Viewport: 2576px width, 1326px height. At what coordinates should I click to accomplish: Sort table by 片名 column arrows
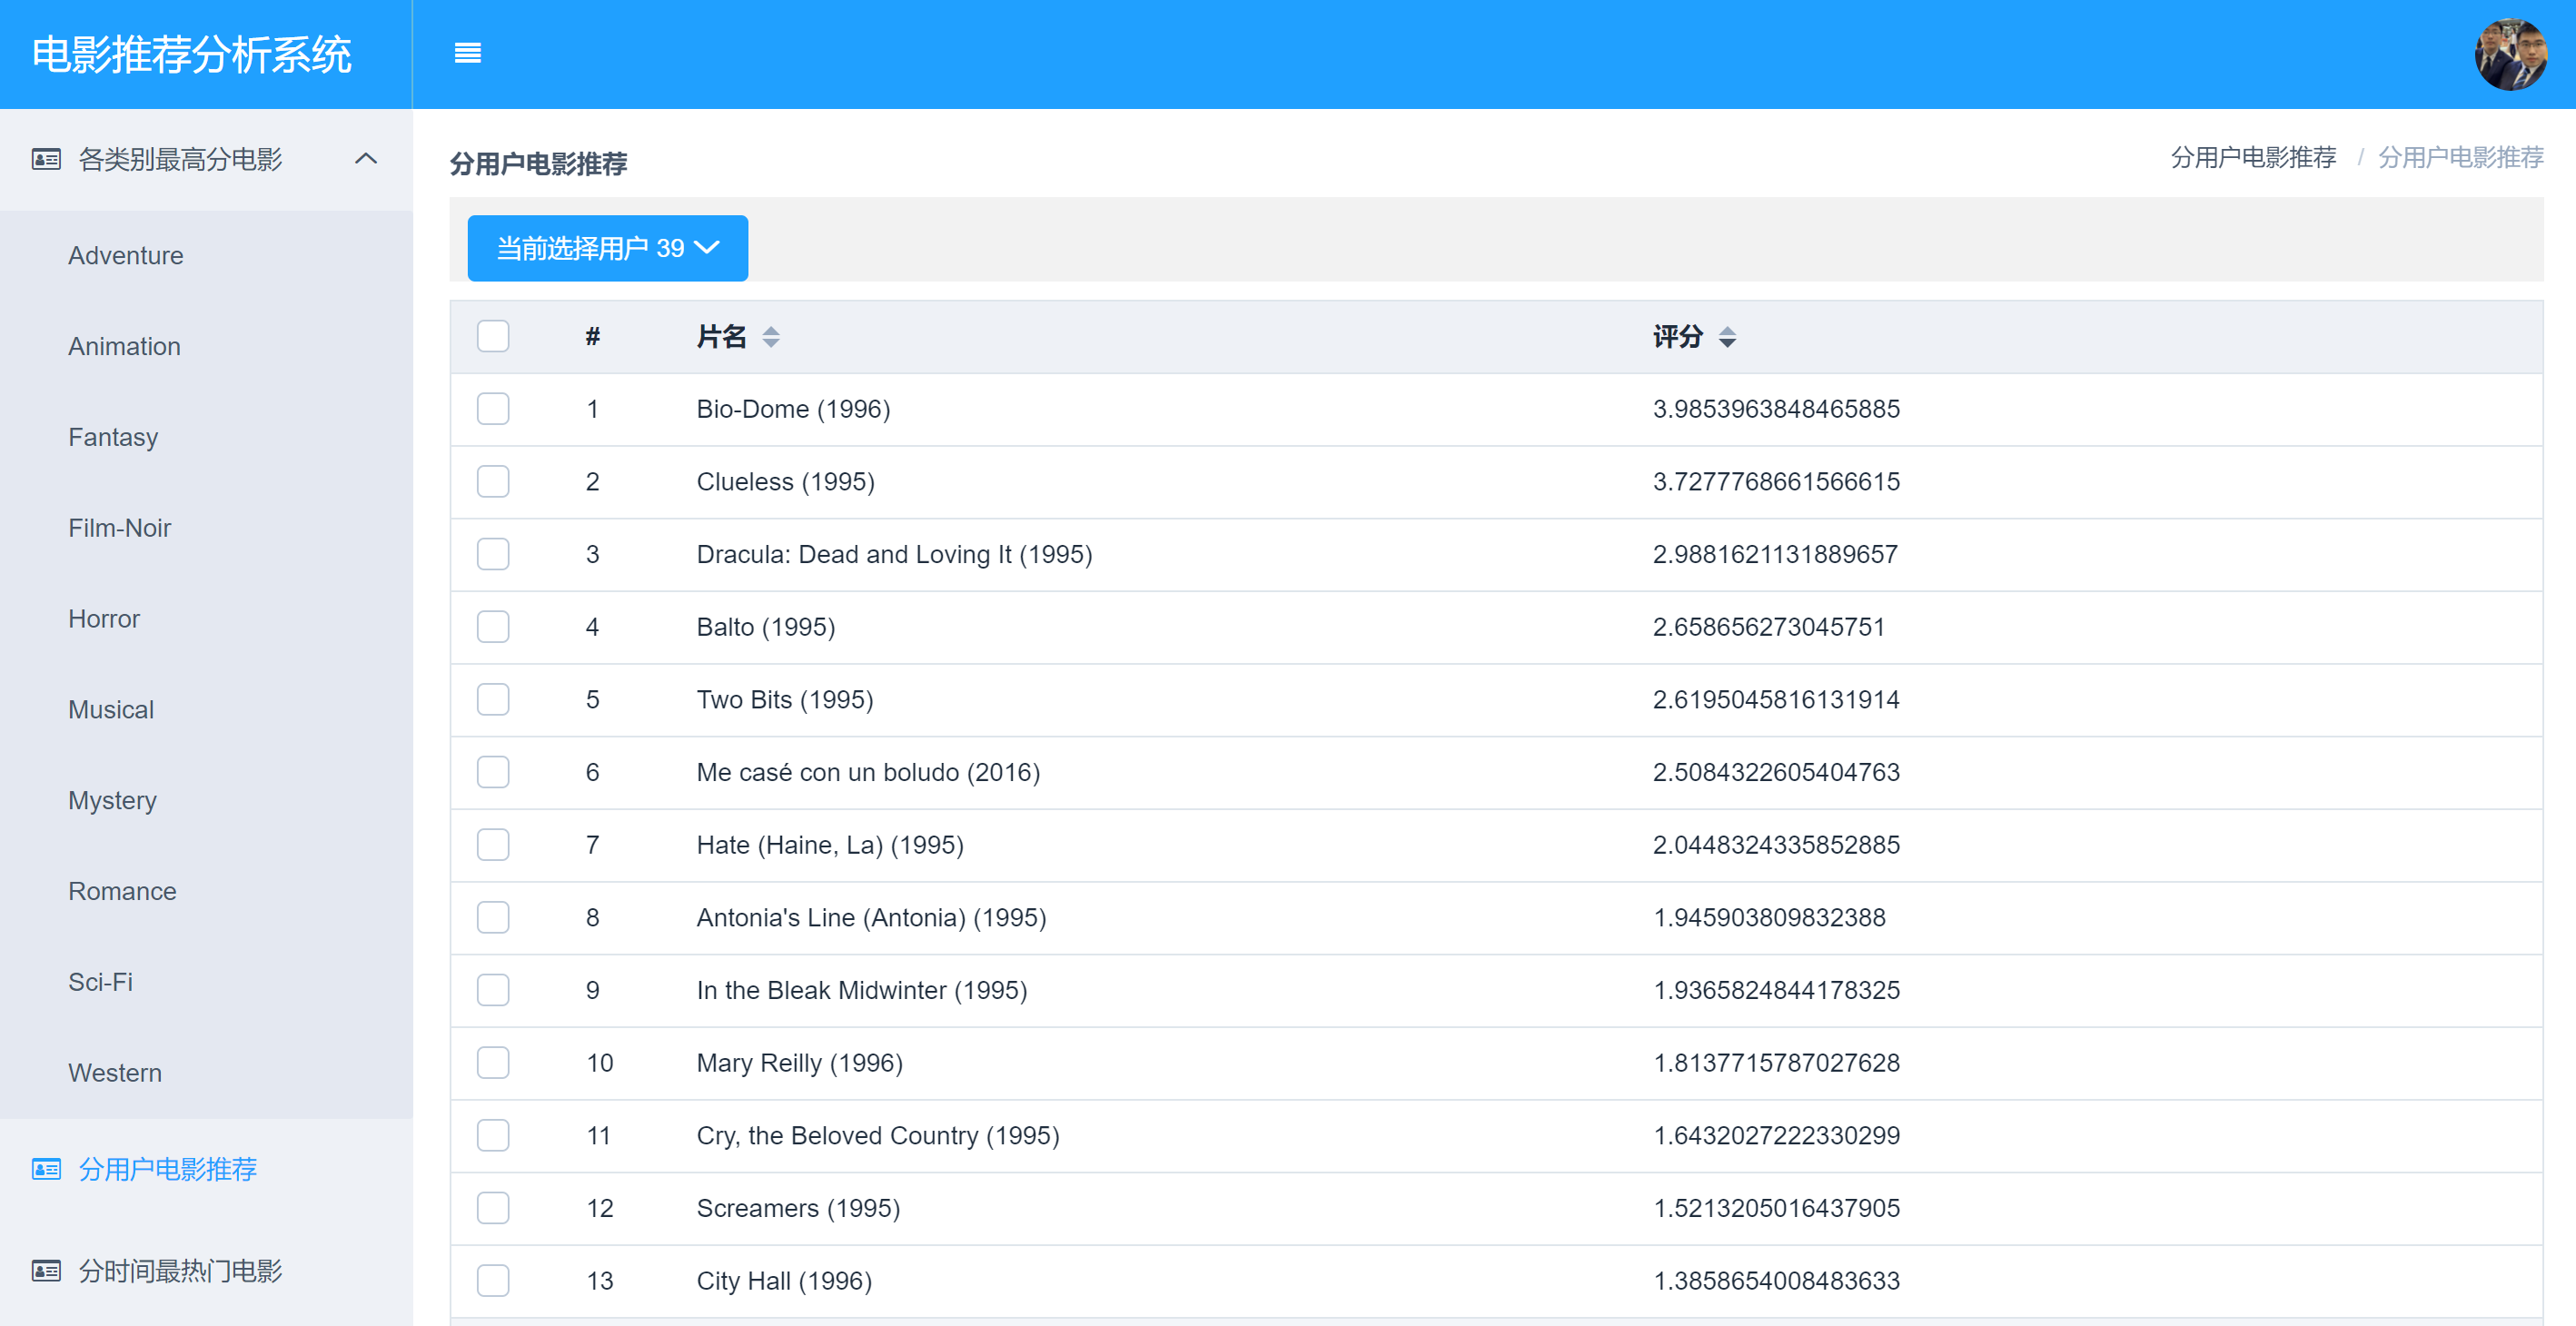pyautogui.click(x=770, y=337)
